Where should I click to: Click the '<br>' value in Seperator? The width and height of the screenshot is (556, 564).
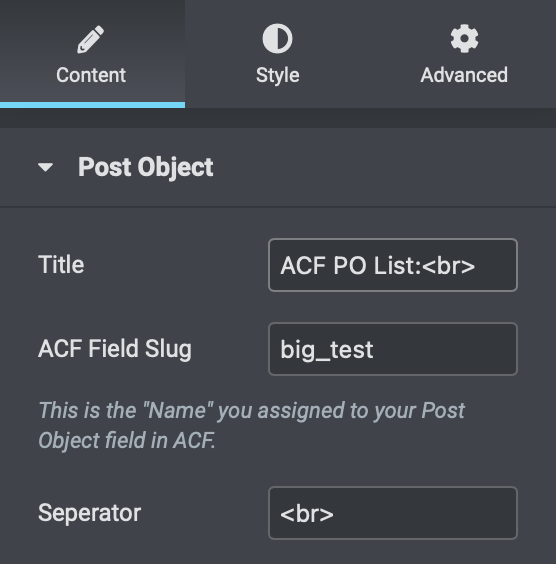pos(307,514)
